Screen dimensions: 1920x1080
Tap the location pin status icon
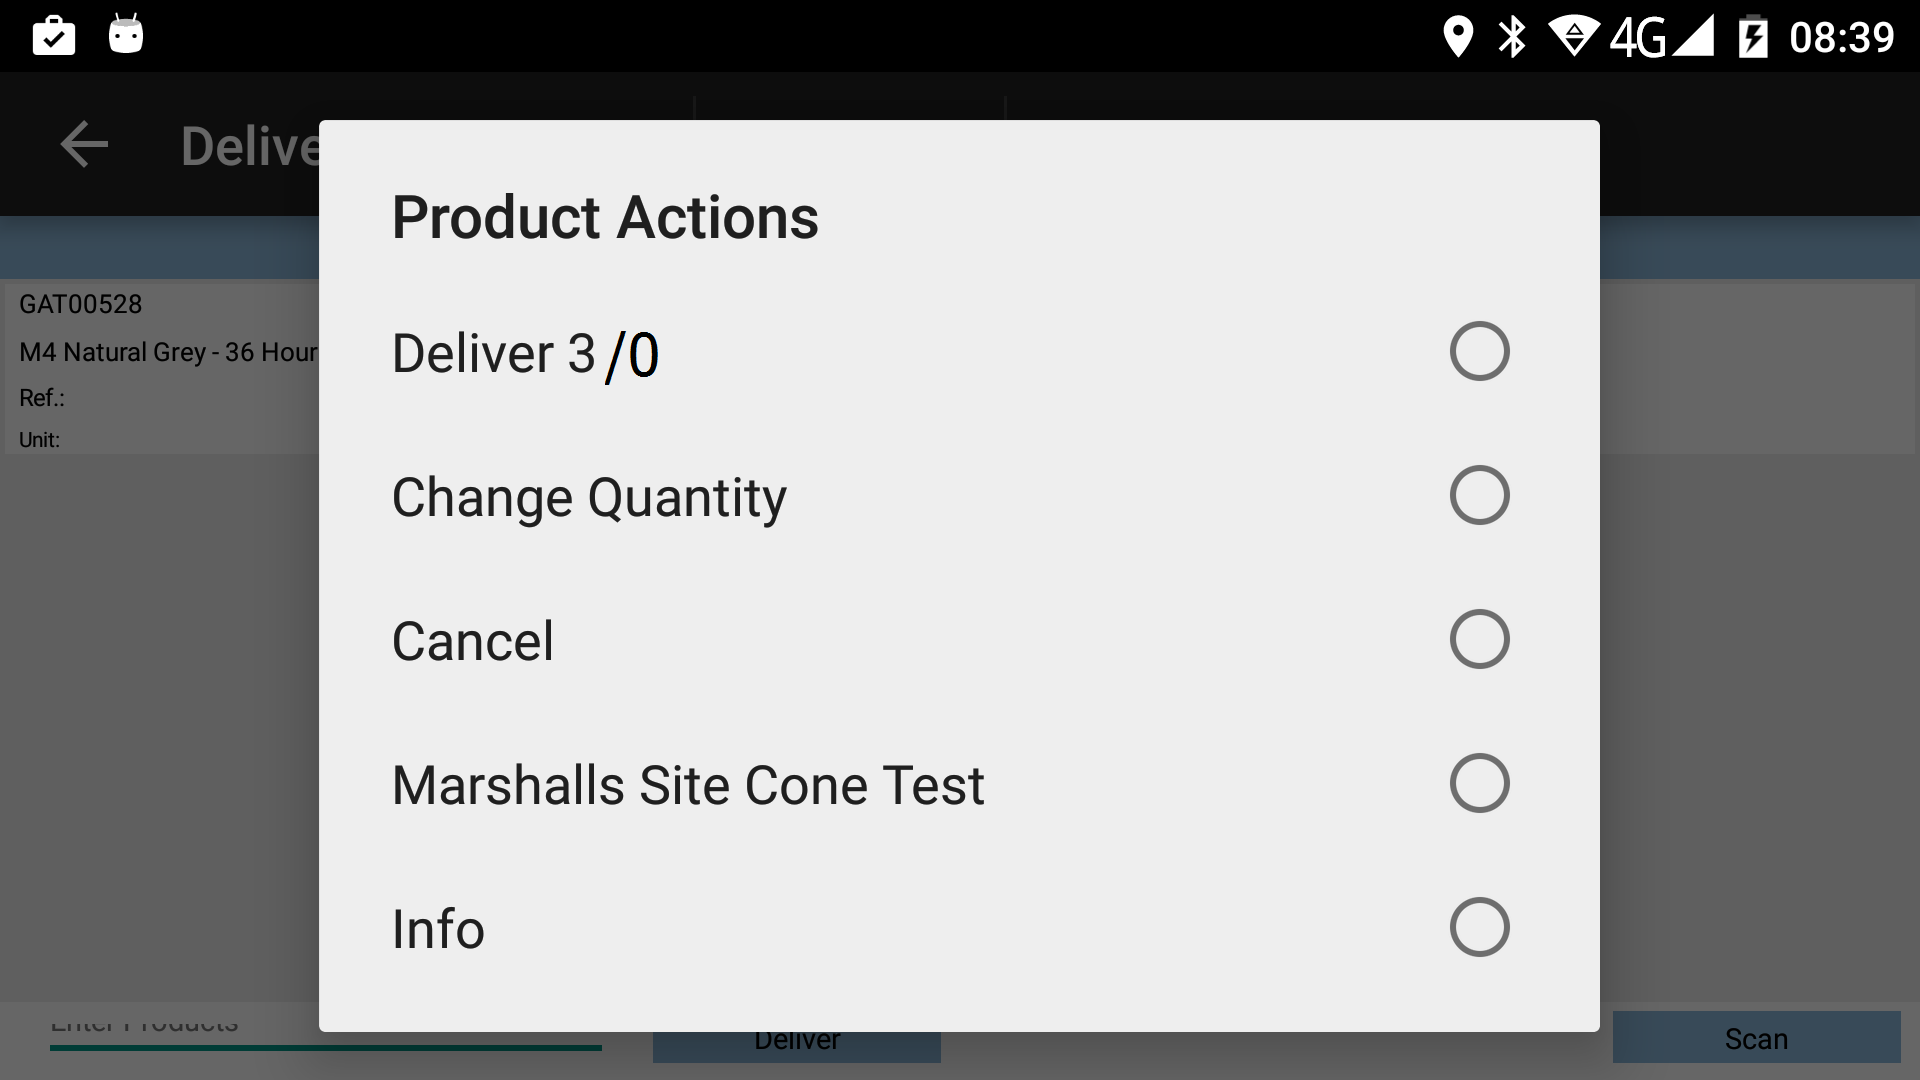point(1458,37)
